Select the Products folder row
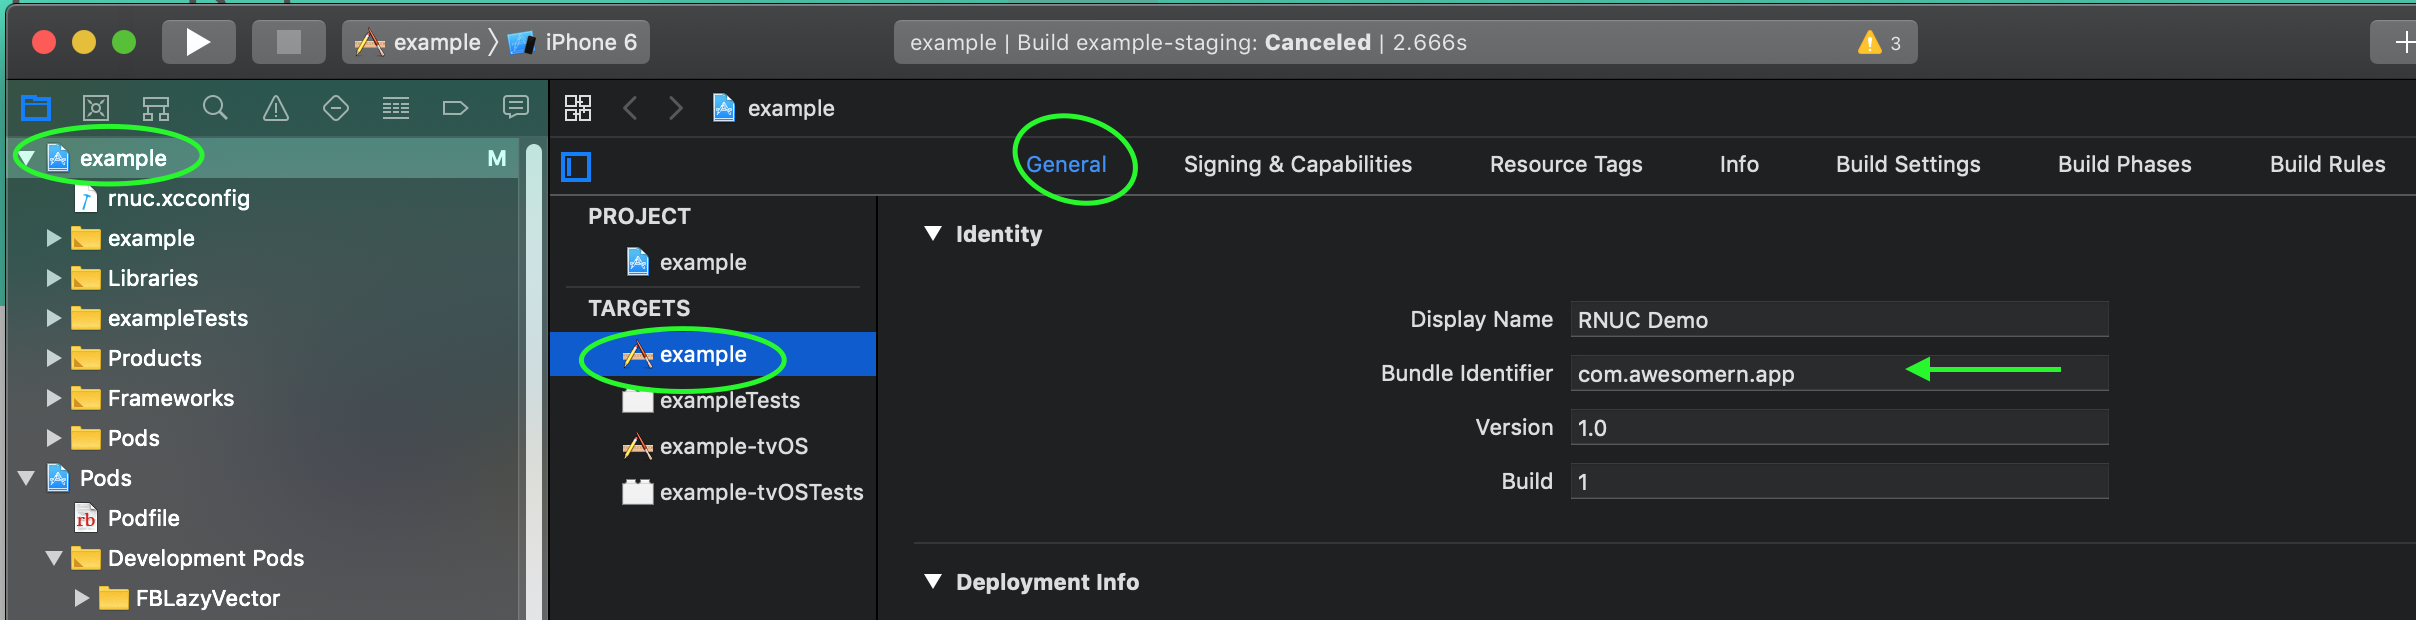The image size is (2416, 620). pos(264,358)
